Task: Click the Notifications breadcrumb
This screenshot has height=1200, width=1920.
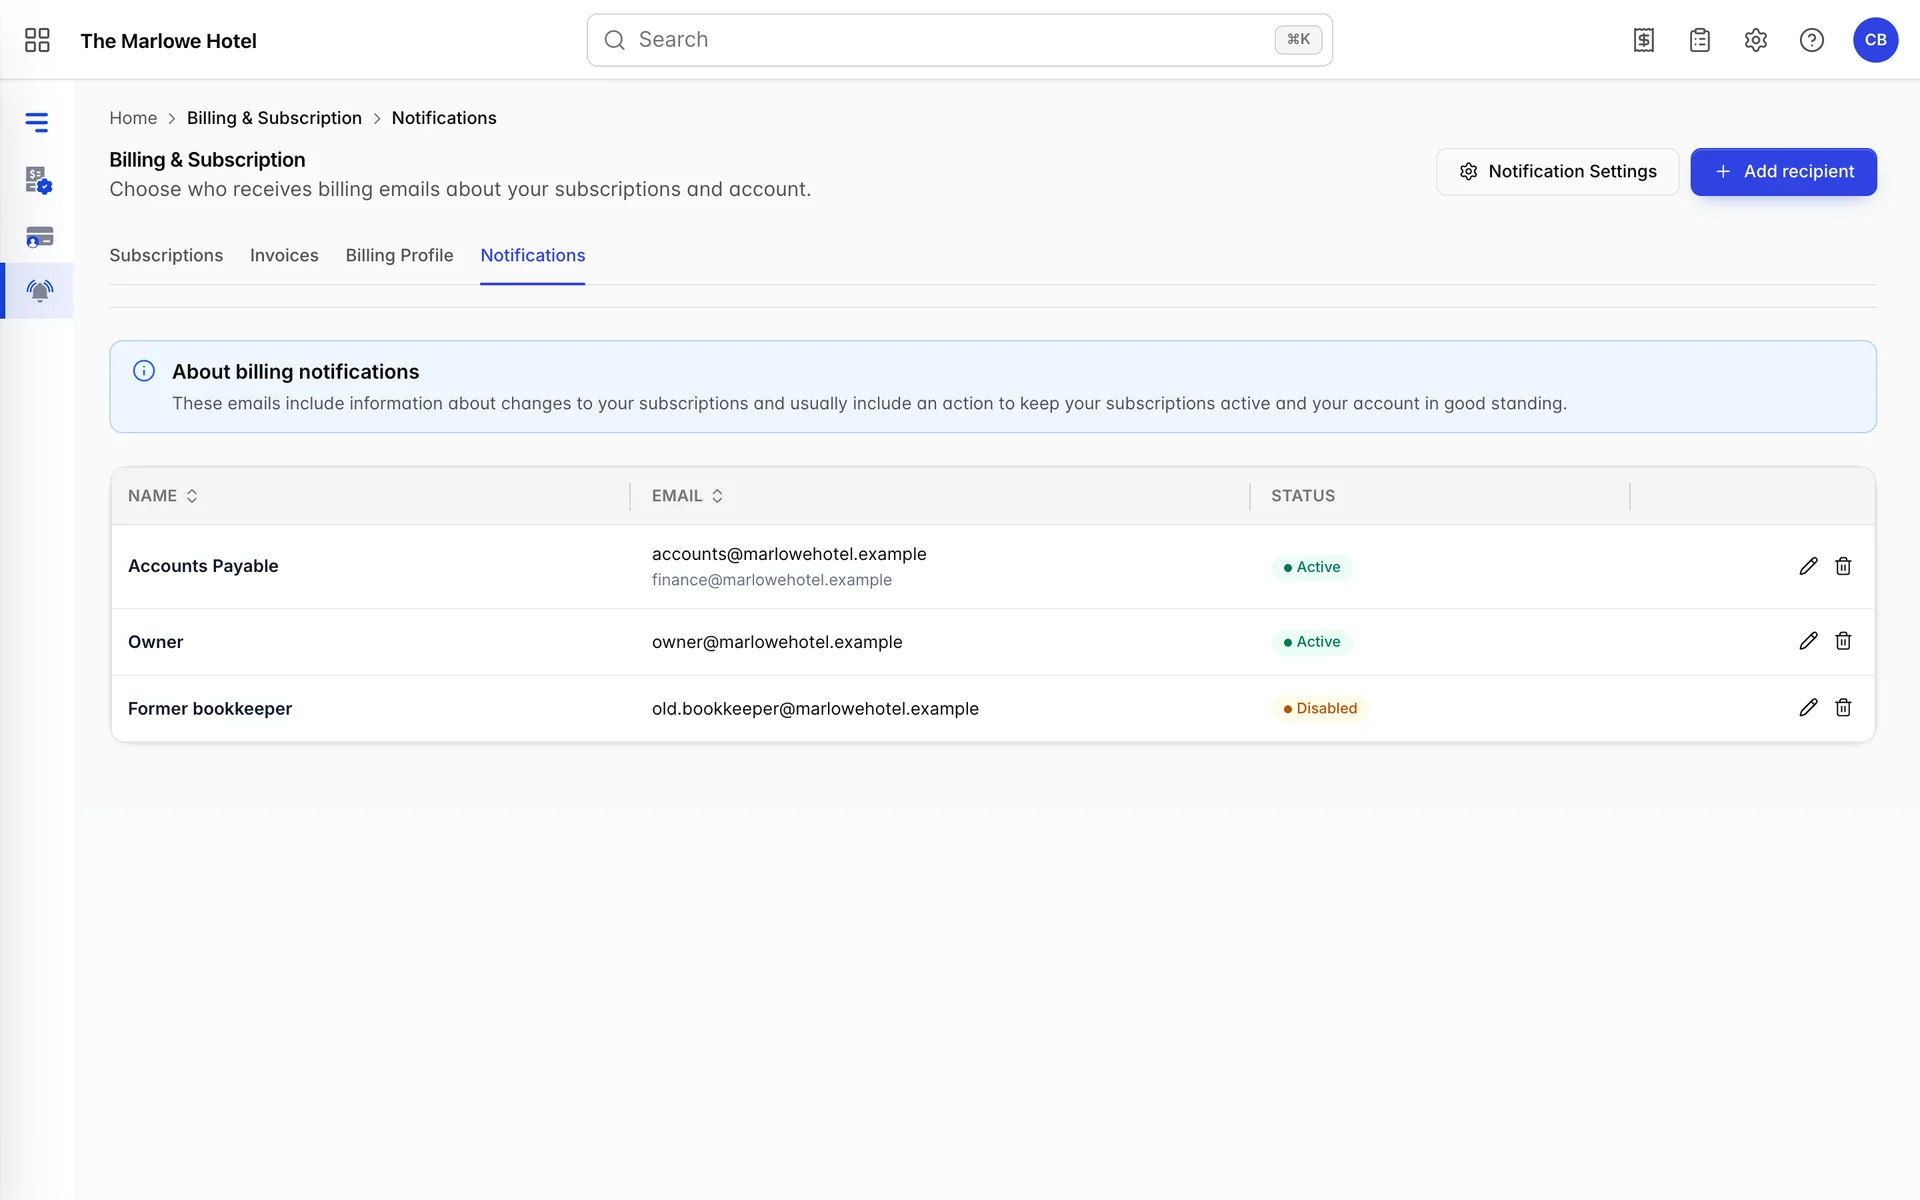Action: coord(444,118)
